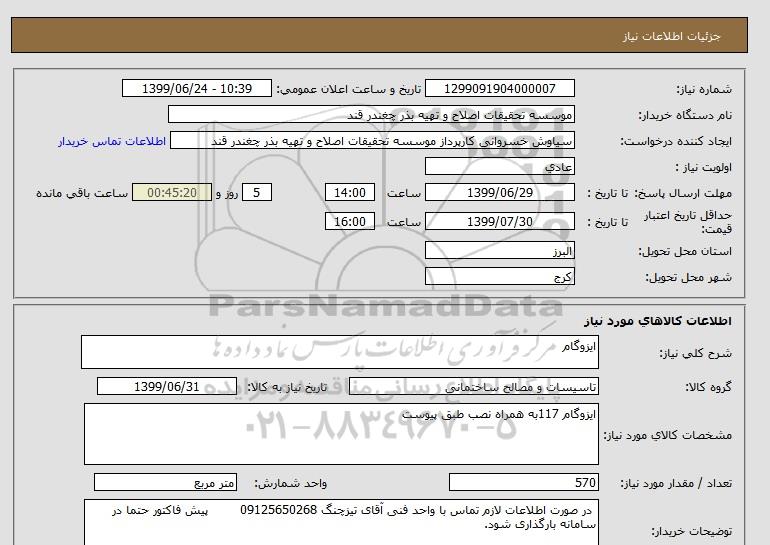
Task: Click the label اولویت نیاز
Action: pyautogui.click(x=704, y=167)
